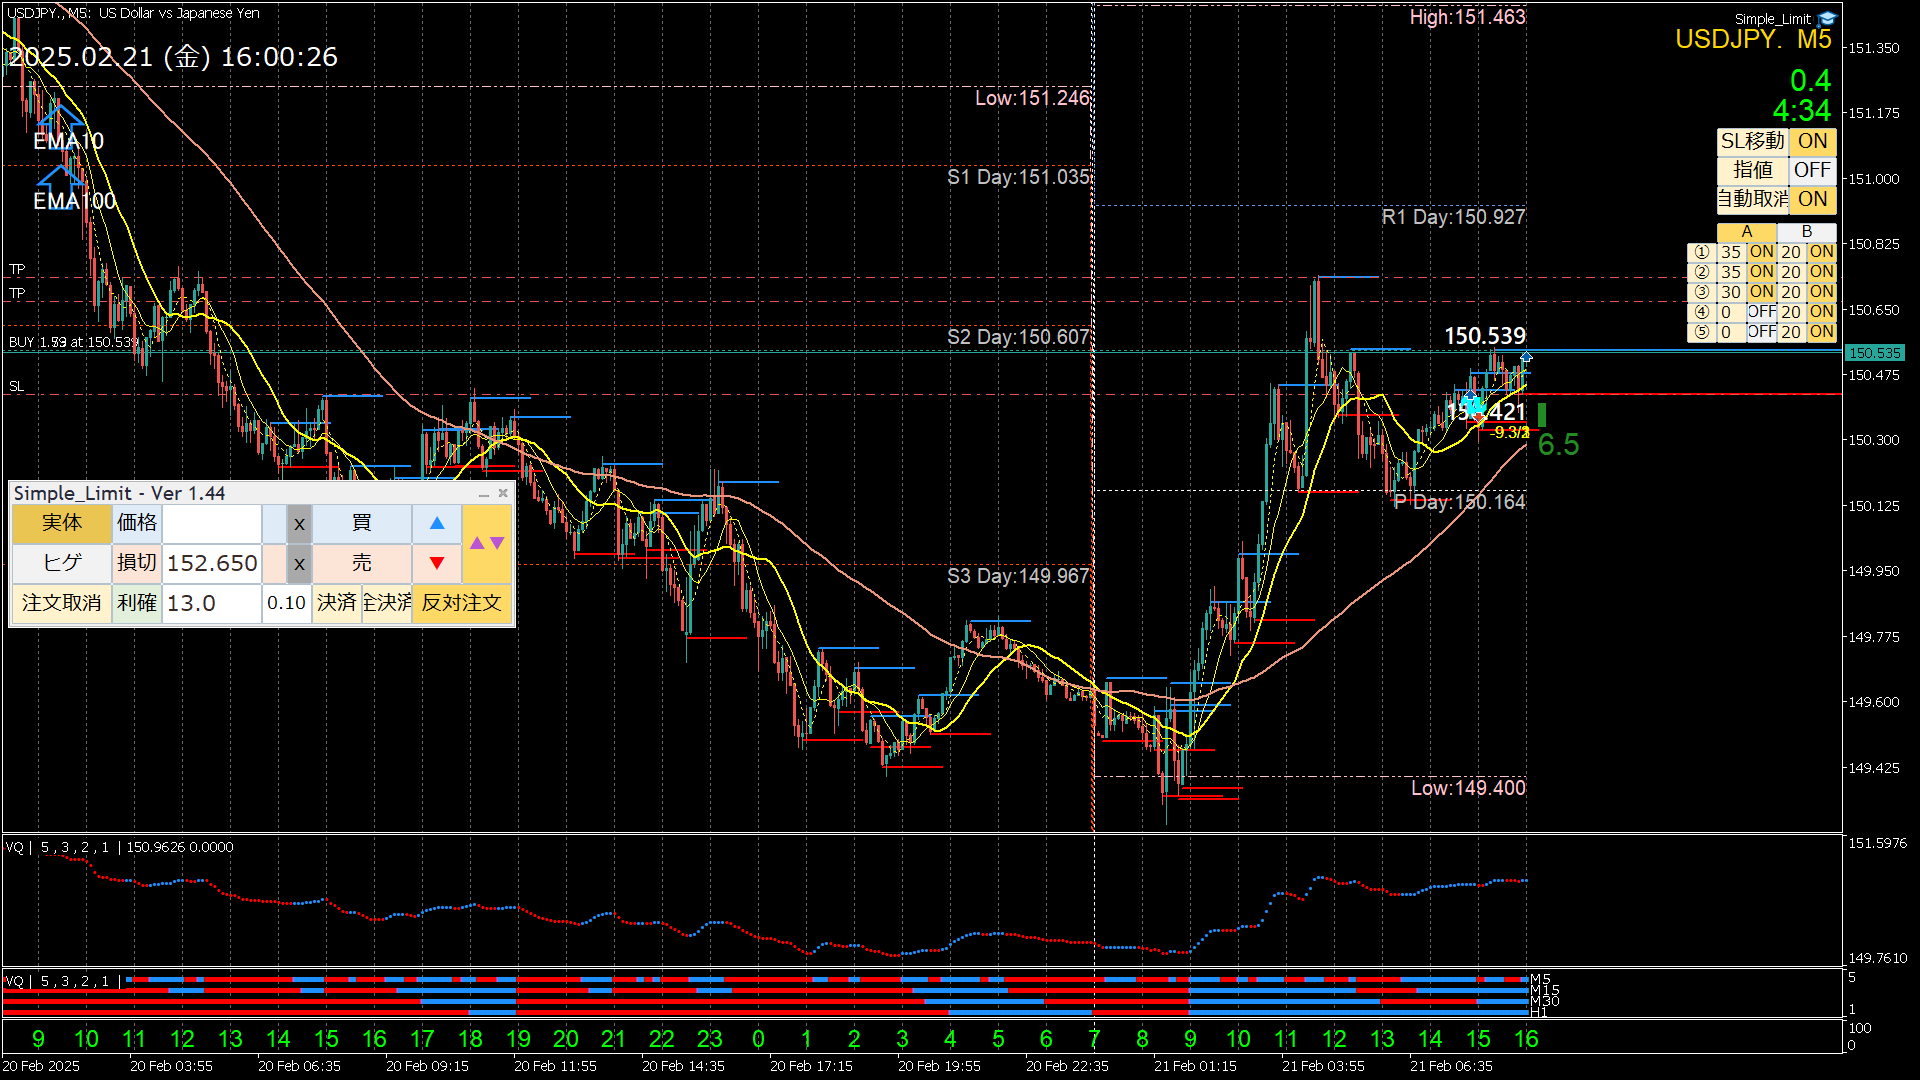
Task: Click the graduation cap expert advisor icon
Action: click(x=1827, y=18)
